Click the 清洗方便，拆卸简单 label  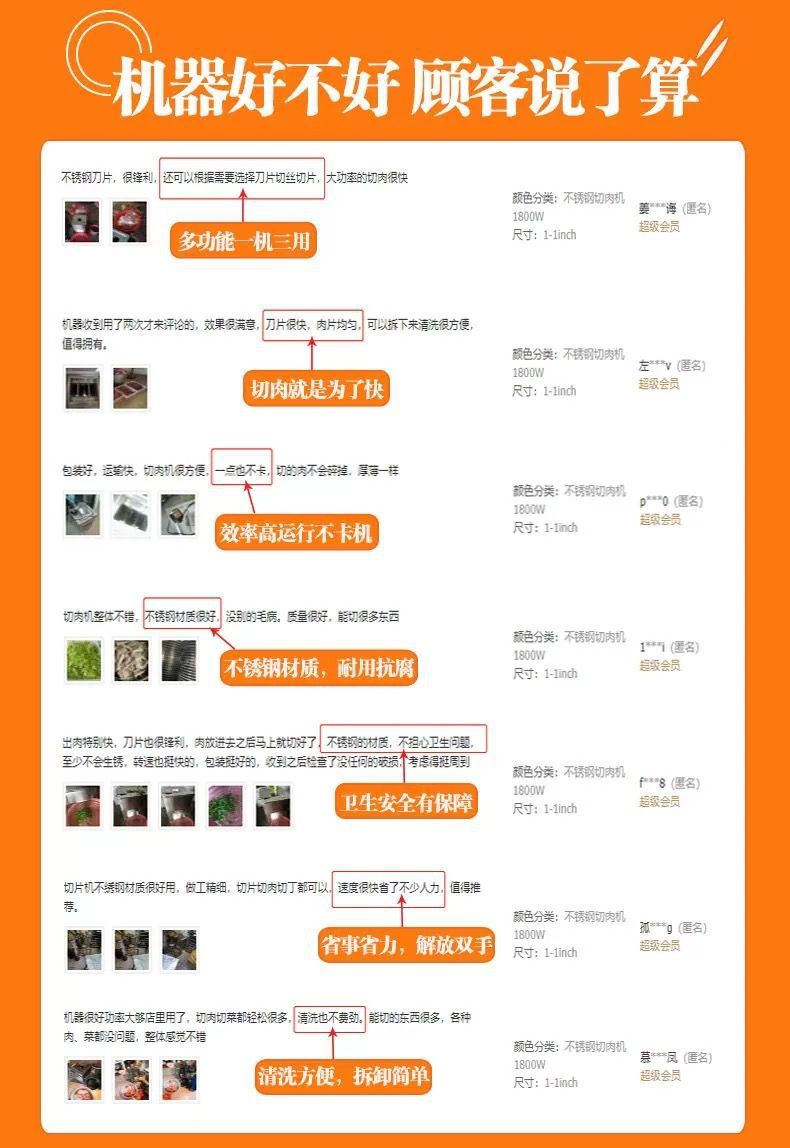[343, 1076]
